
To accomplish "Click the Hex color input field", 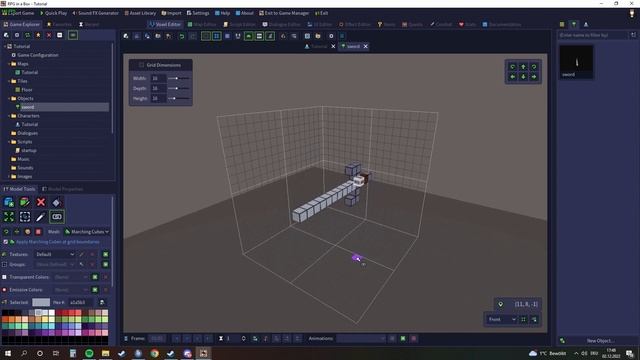I will pyautogui.click(x=80, y=302).
